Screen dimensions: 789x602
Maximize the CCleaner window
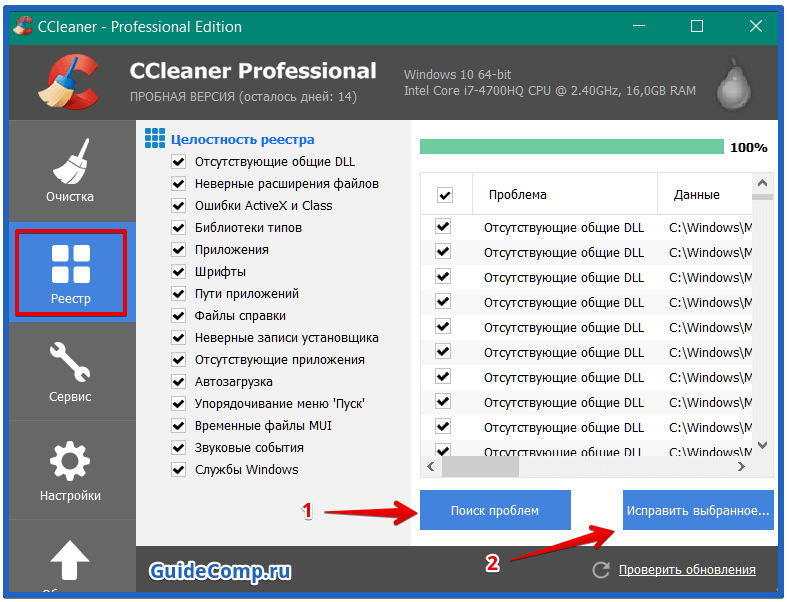click(697, 26)
